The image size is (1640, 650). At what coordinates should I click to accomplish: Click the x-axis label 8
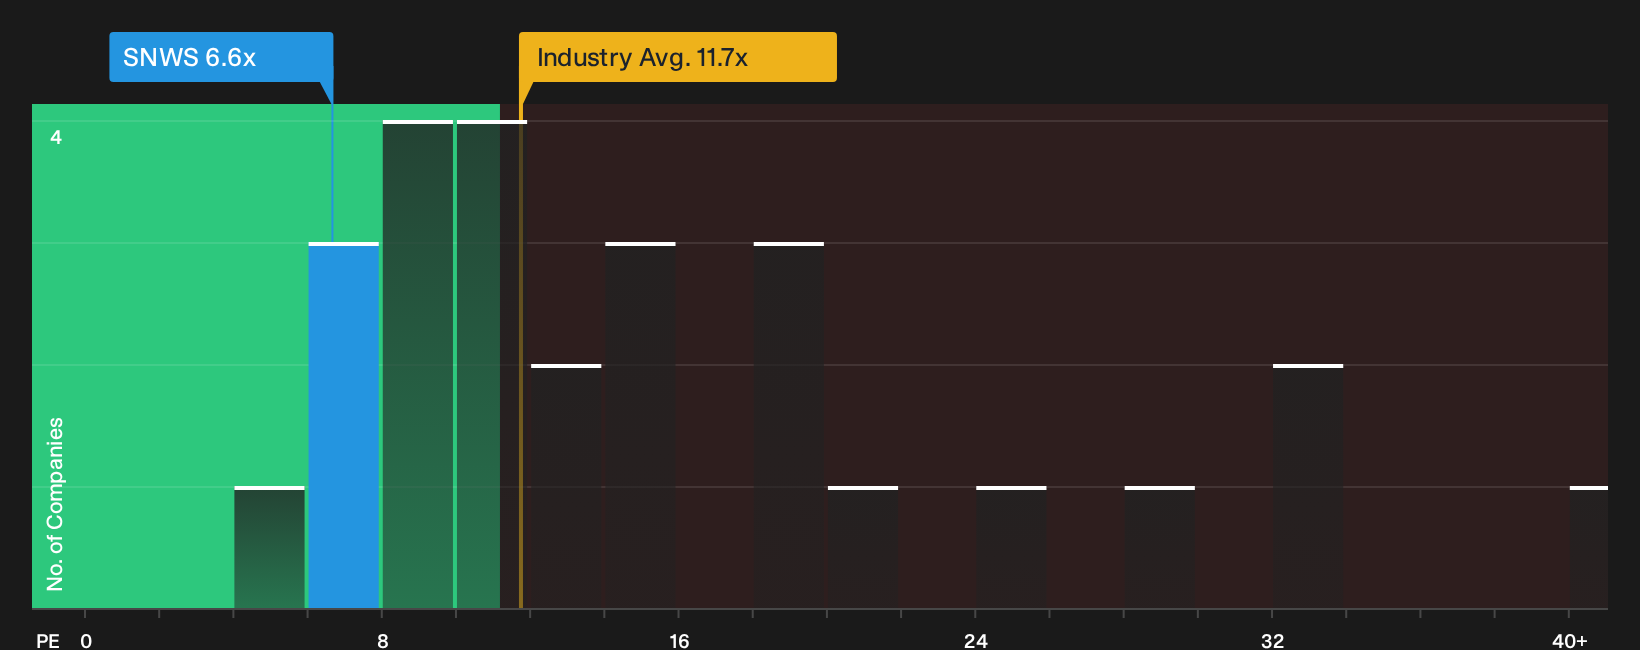383,640
